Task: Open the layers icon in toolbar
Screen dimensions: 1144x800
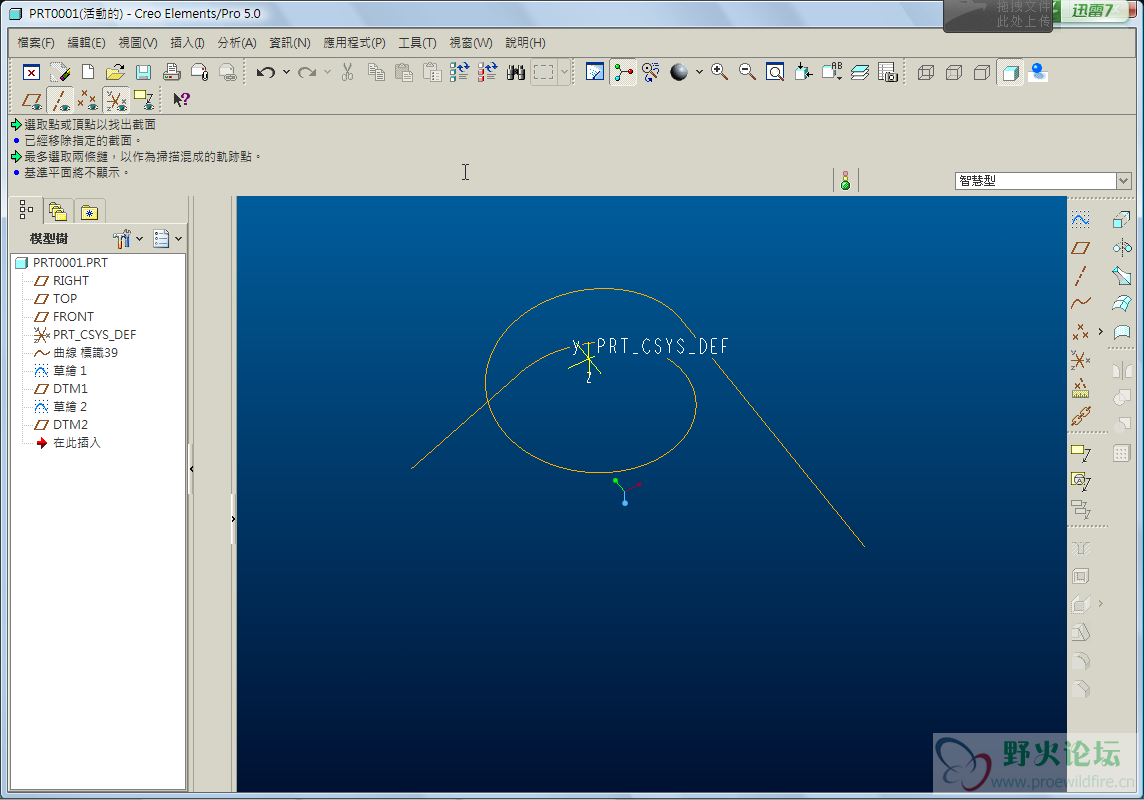Action: click(860, 72)
